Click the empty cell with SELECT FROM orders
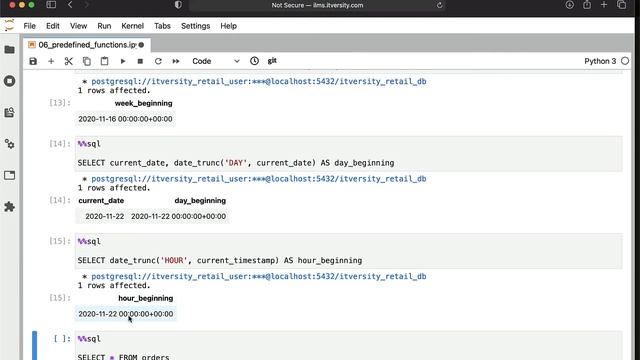 point(349,346)
